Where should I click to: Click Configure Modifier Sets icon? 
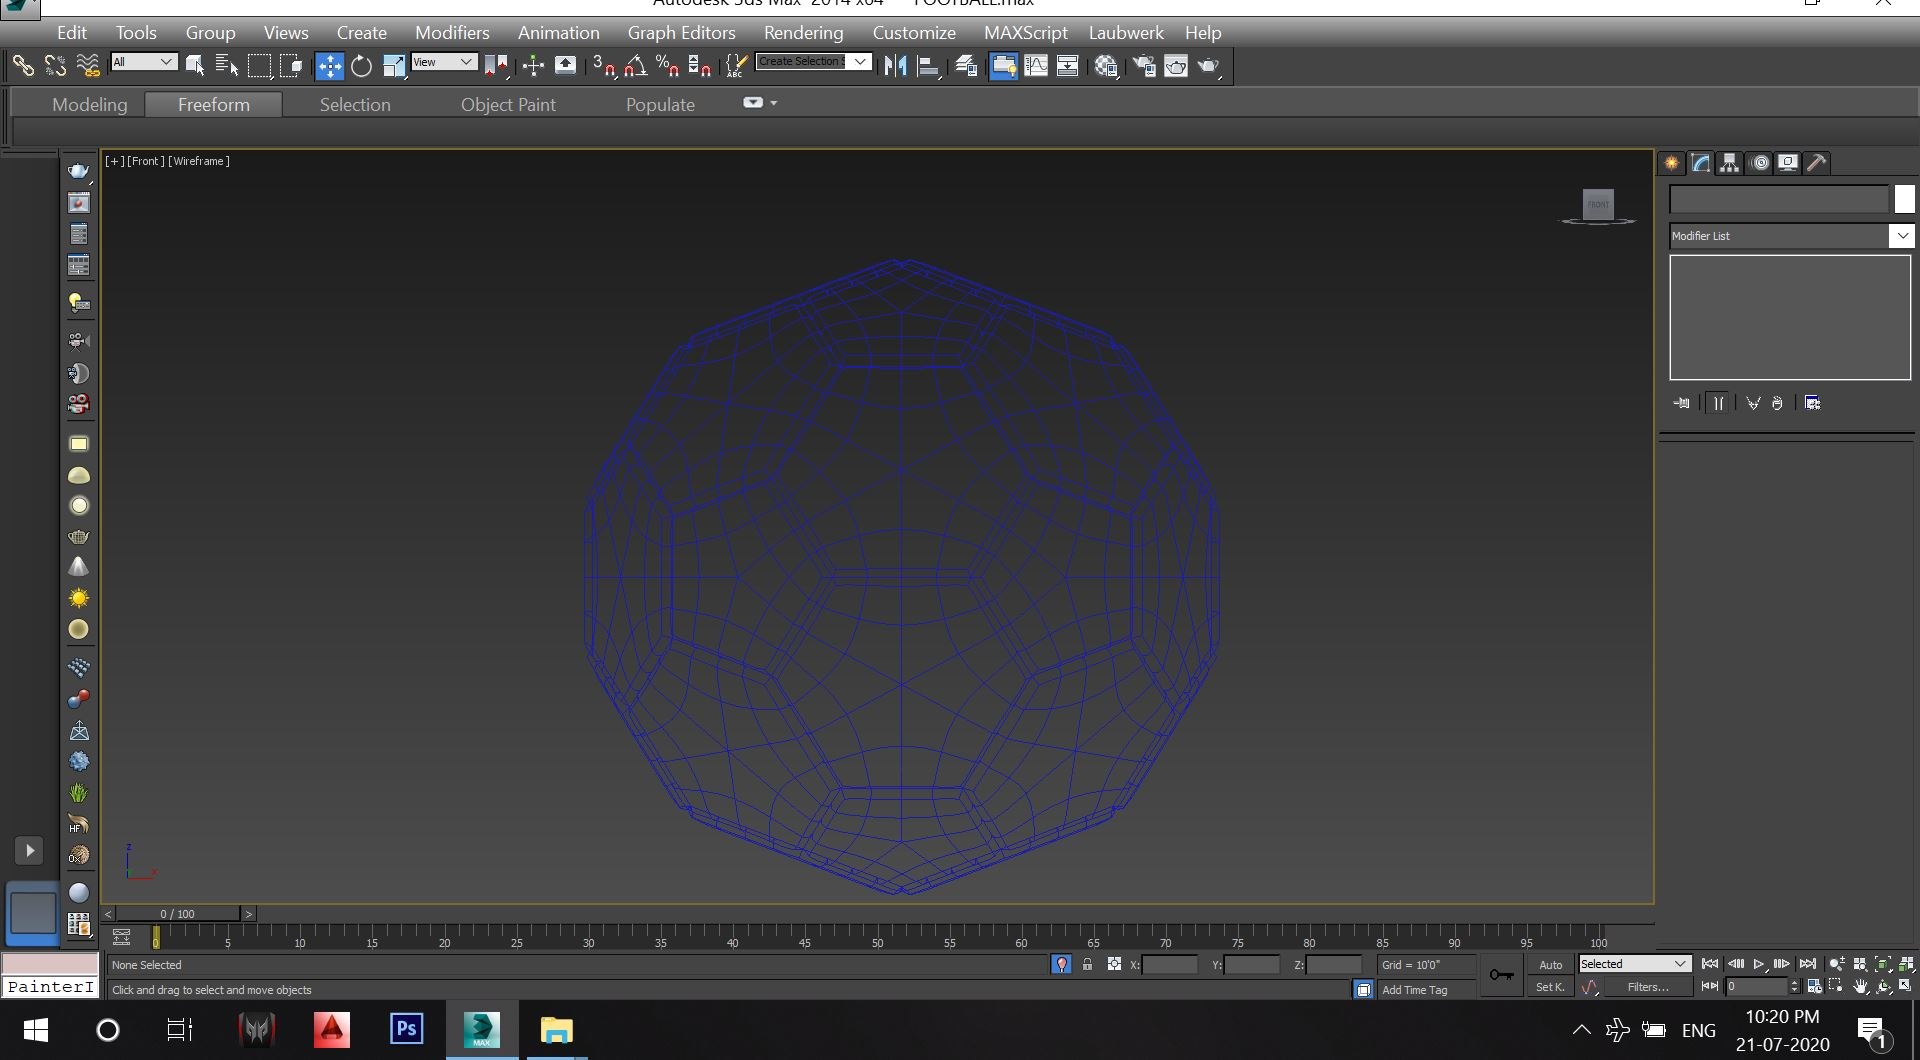coord(1813,403)
